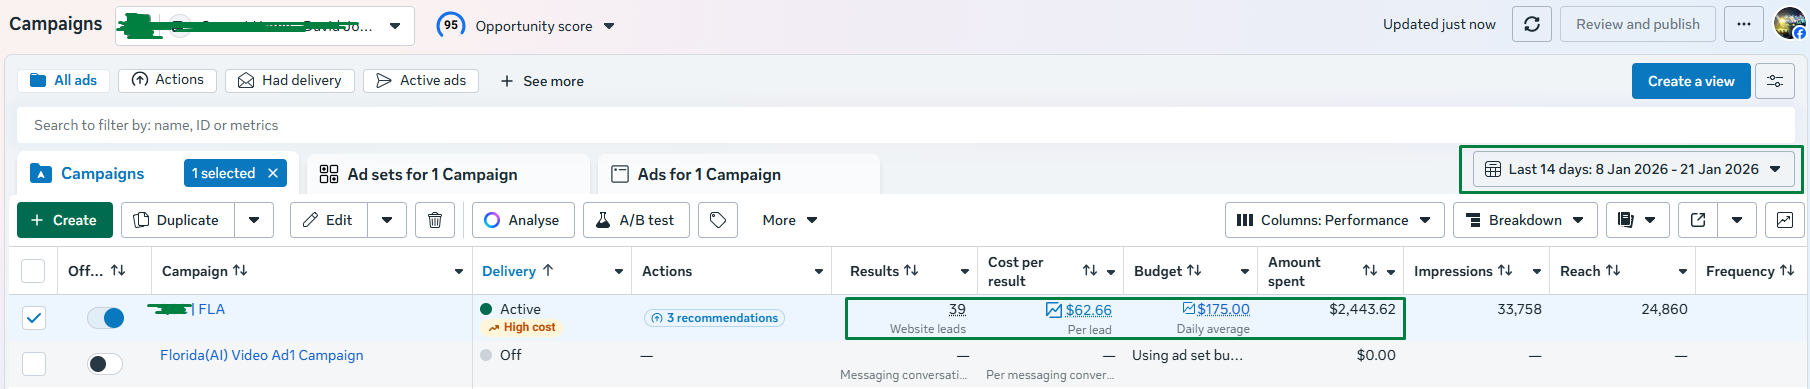Click the Create a view button
This screenshot has width=1810, height=389.
(x=1691, y=81)
